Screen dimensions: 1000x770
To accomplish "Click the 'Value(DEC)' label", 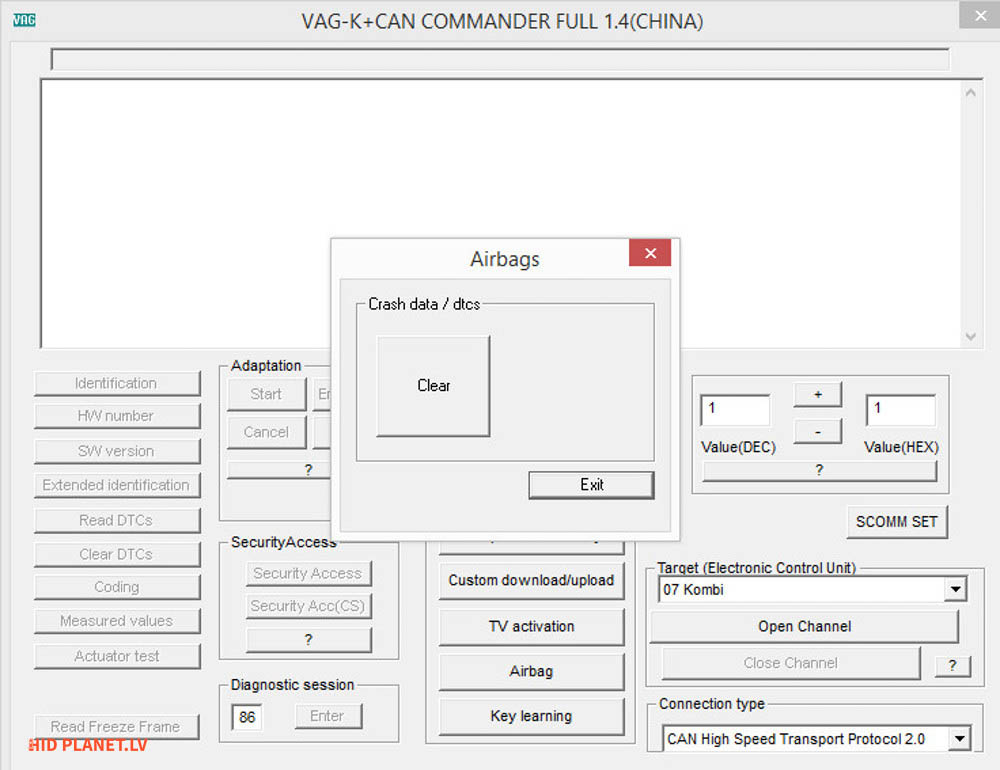I will 739,447.
